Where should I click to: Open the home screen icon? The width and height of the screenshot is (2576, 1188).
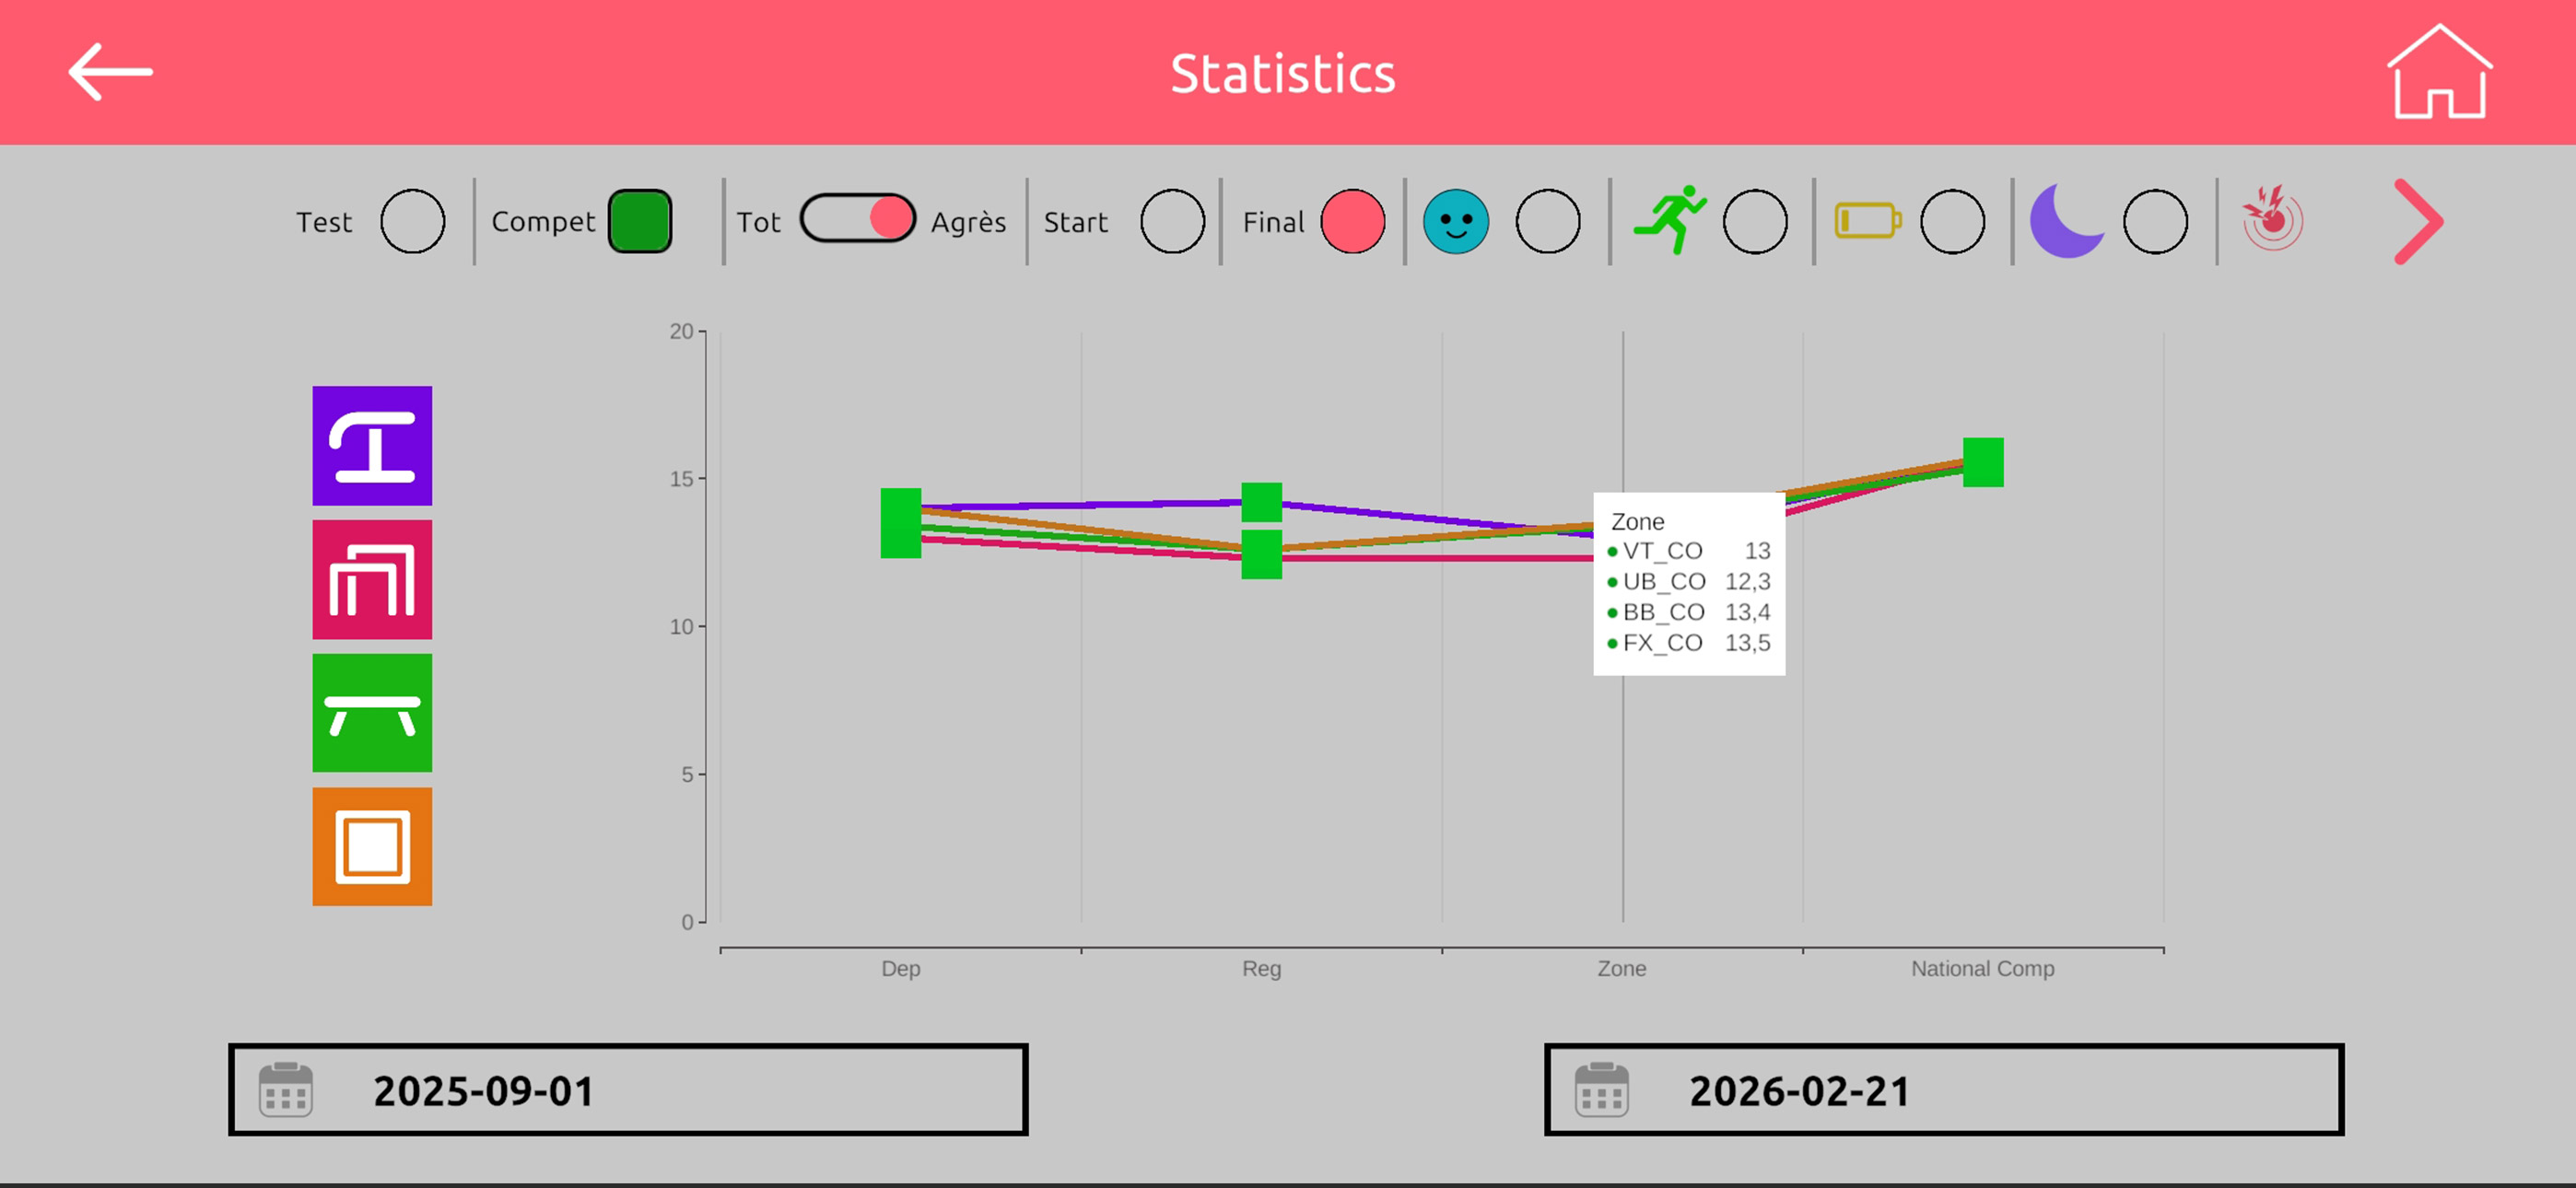click(2439, 72)
